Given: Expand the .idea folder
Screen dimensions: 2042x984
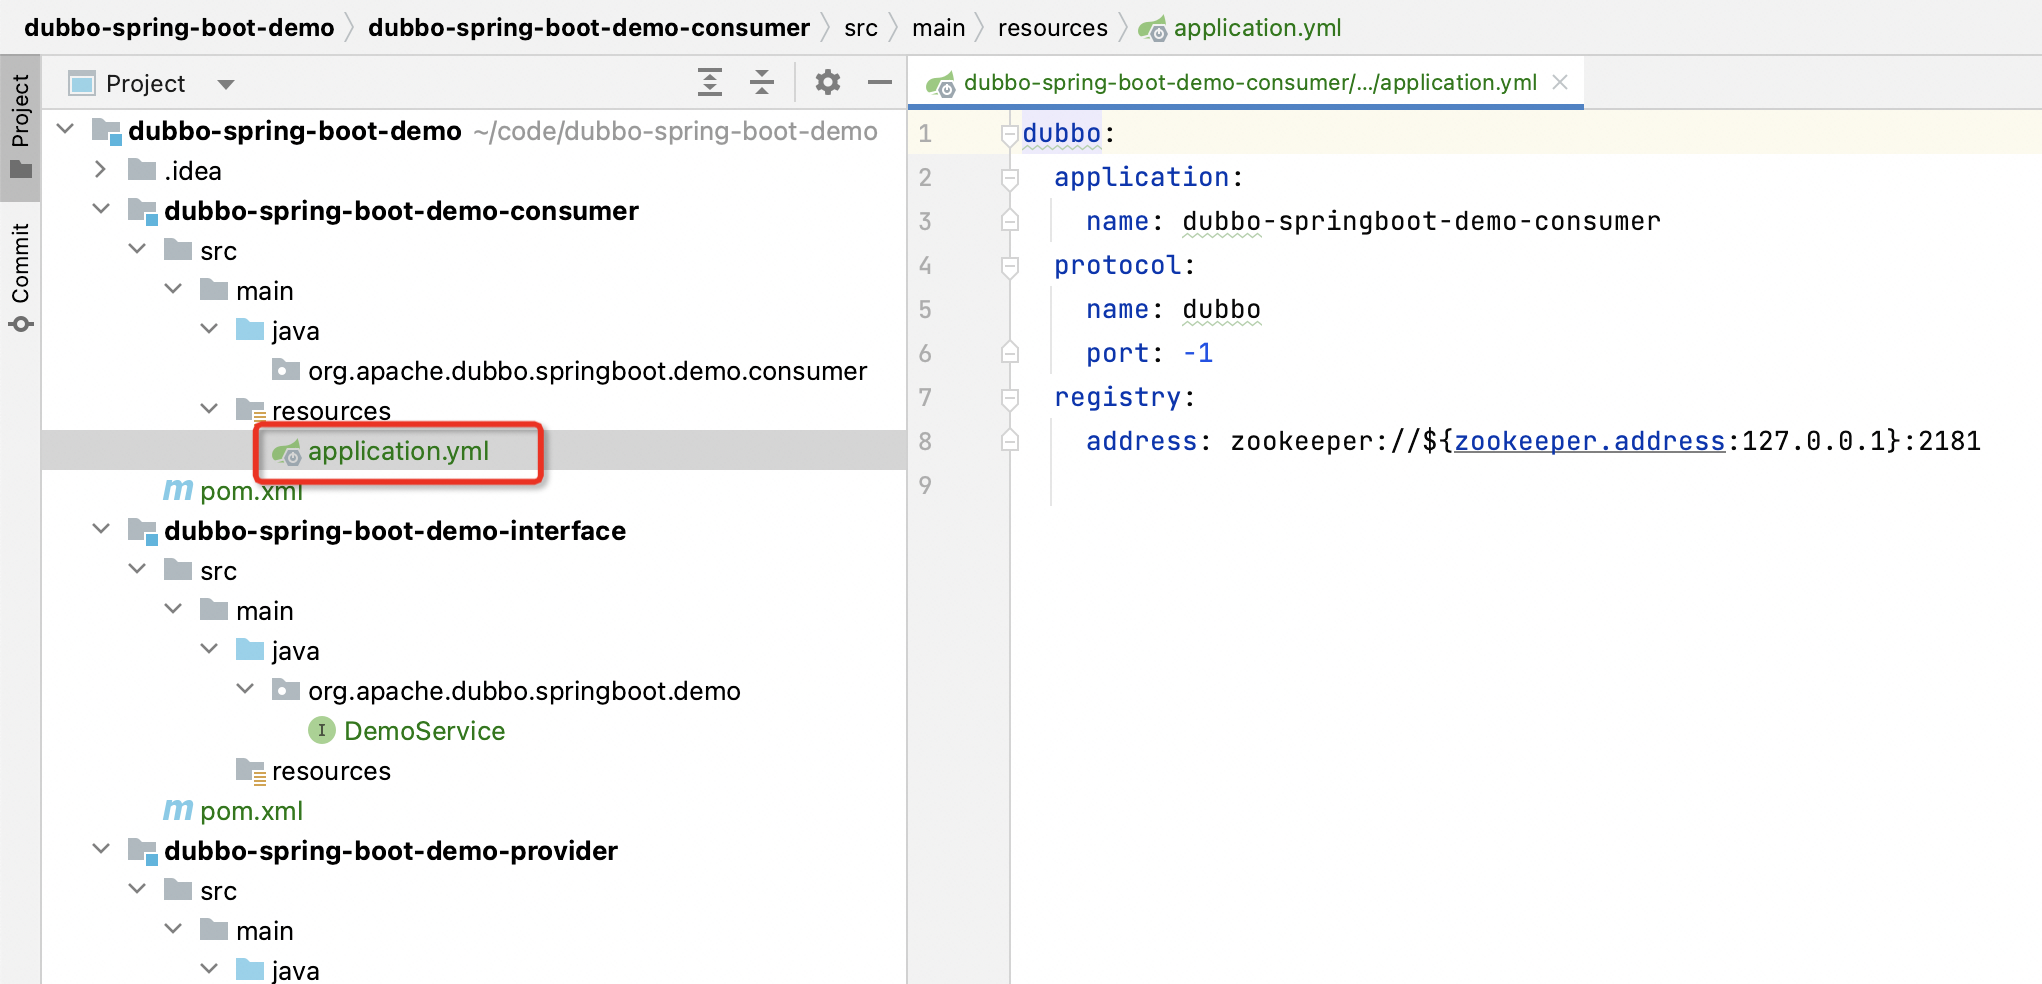Looking at the screenshot, I should pyautogui.click(x=101, y=170).
